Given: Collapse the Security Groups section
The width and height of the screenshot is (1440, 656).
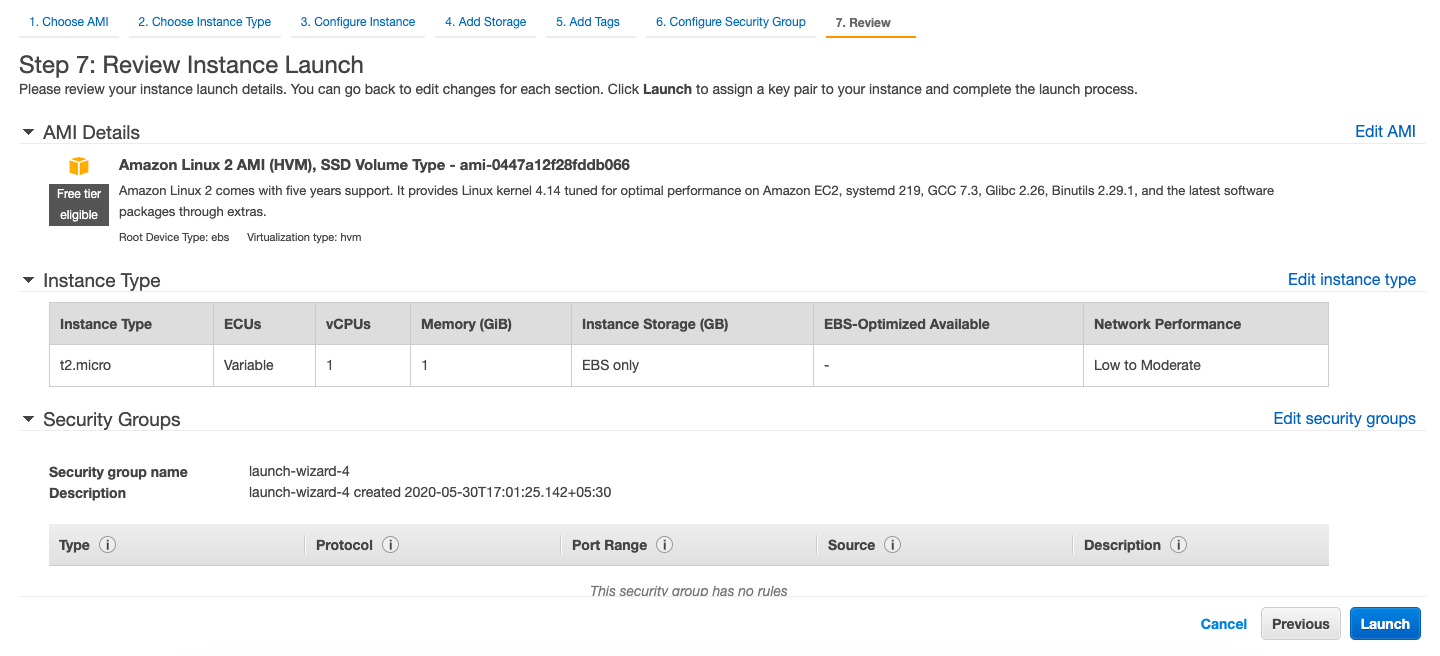Looking at the screenshot, I should [x=28, y=419].
